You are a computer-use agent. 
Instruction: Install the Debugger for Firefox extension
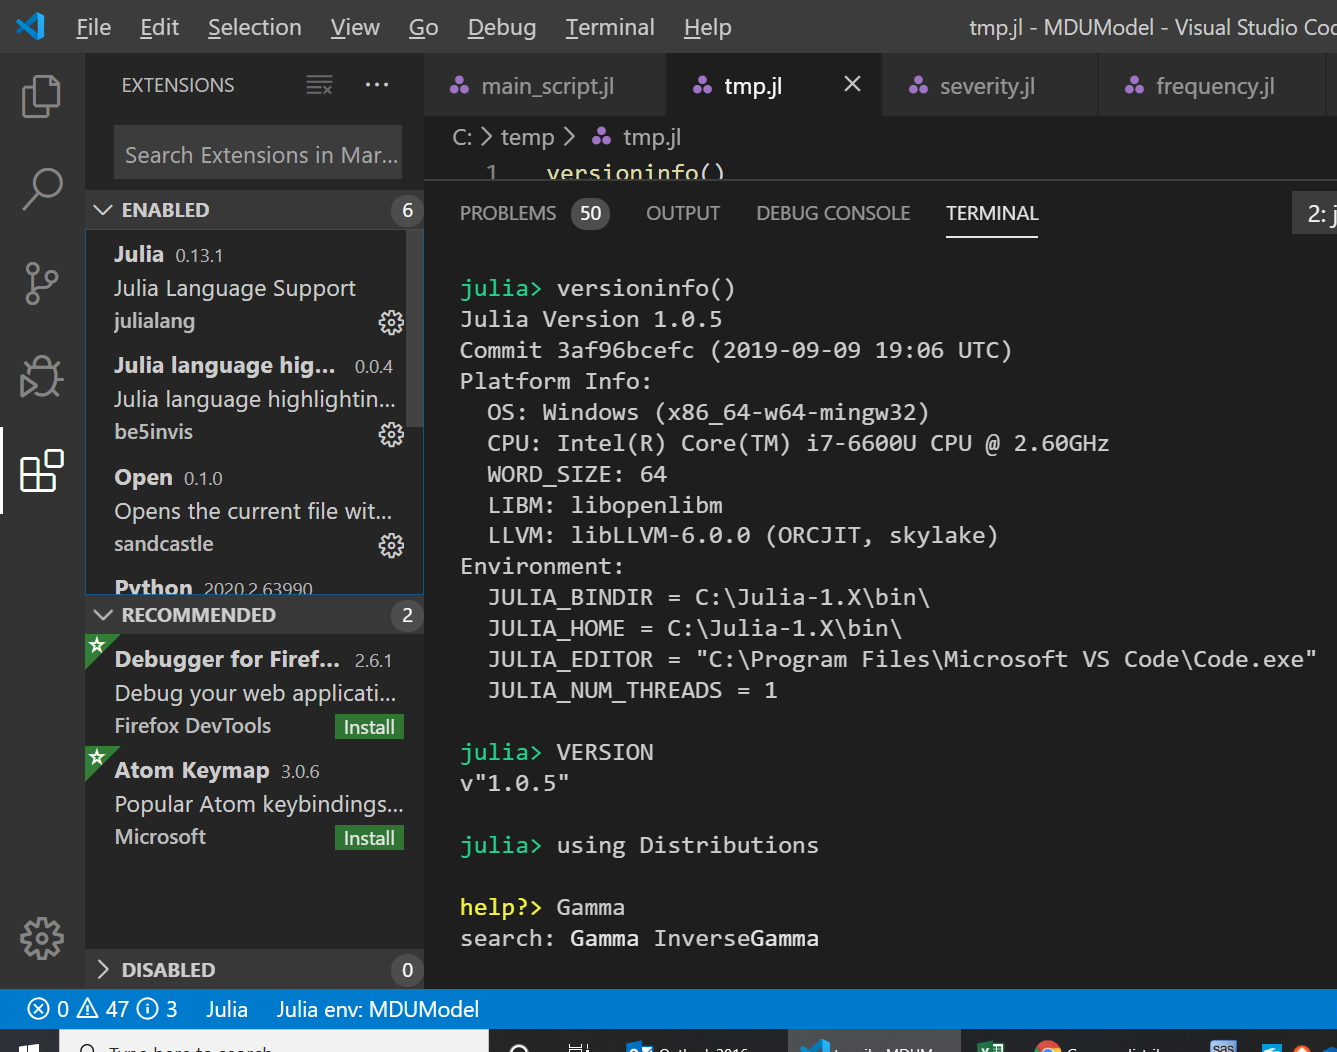pyautogui.click(x=369, y=727)
